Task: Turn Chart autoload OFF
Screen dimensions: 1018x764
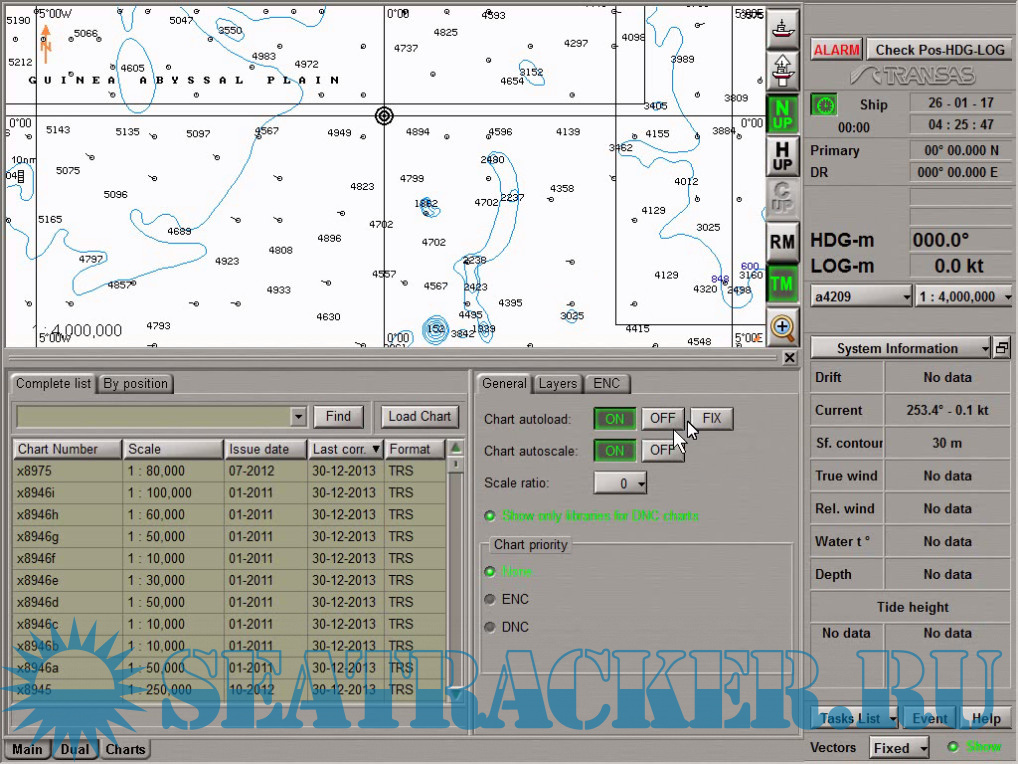Action: coord(662,418)
